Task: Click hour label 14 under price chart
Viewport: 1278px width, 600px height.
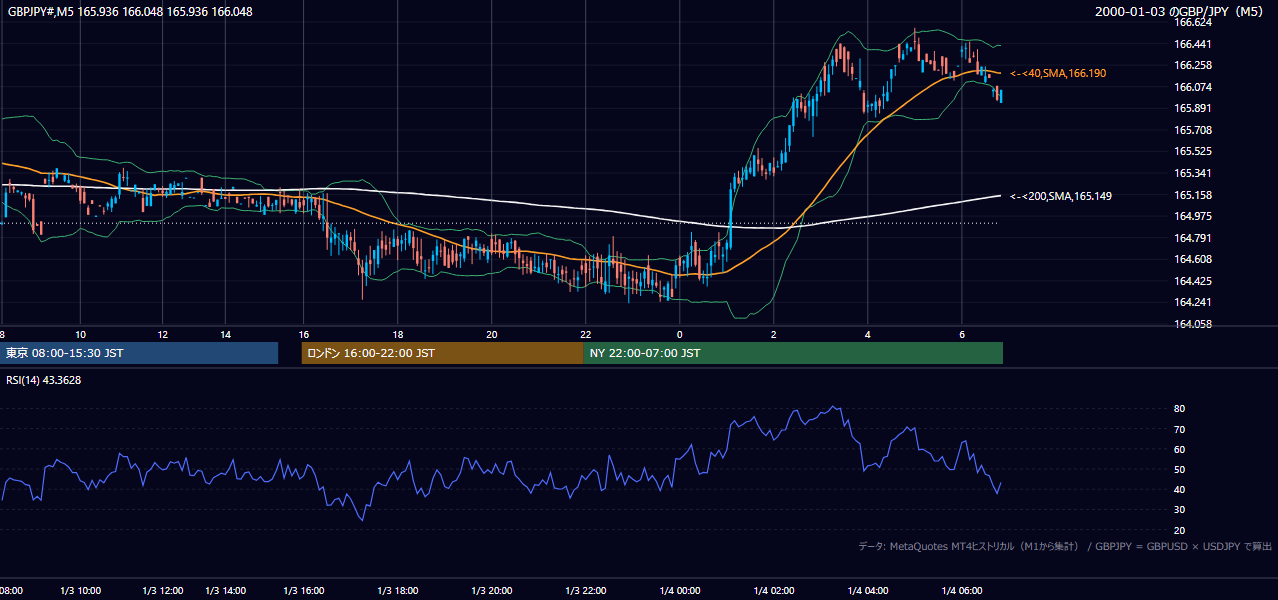Action: click(x=226, y=334)
